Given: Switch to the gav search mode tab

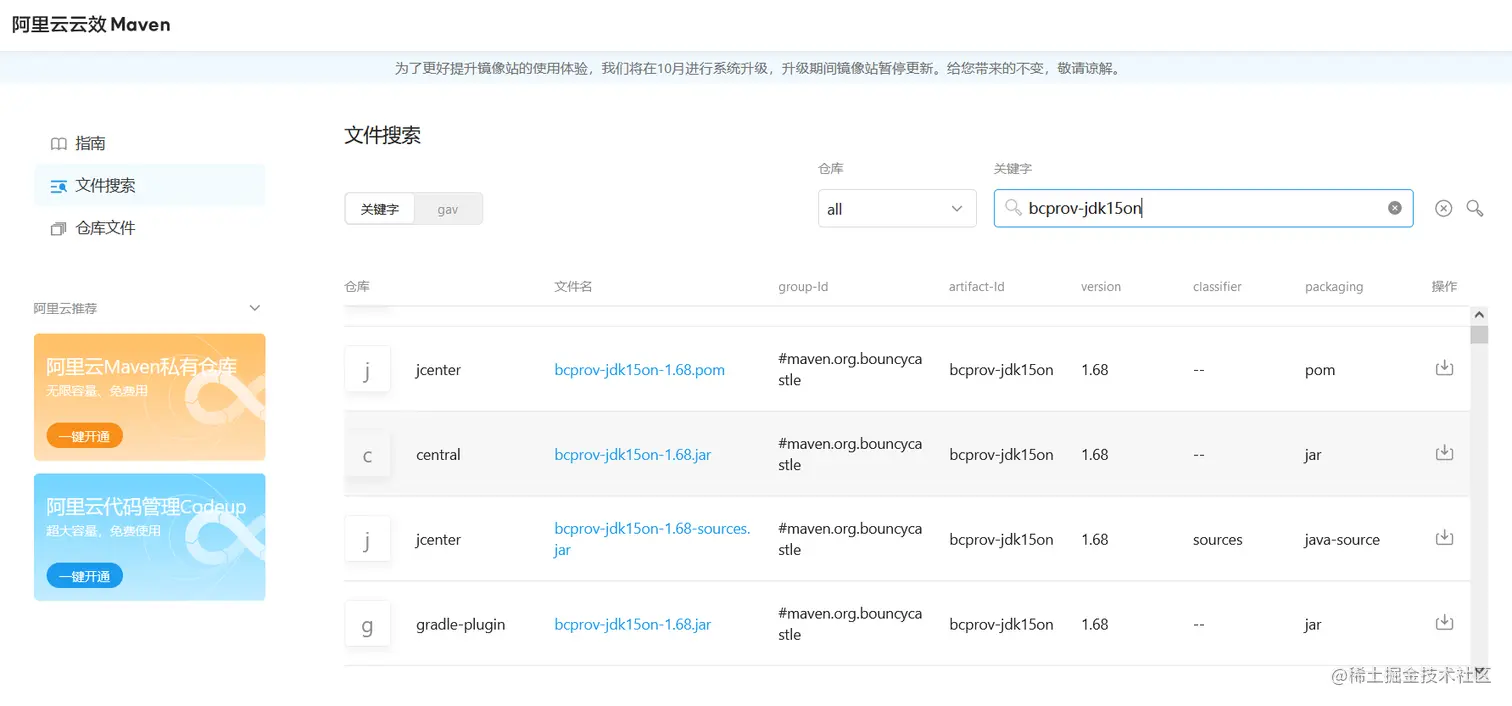Looking at the screenshot, I should tap(448, 209).
